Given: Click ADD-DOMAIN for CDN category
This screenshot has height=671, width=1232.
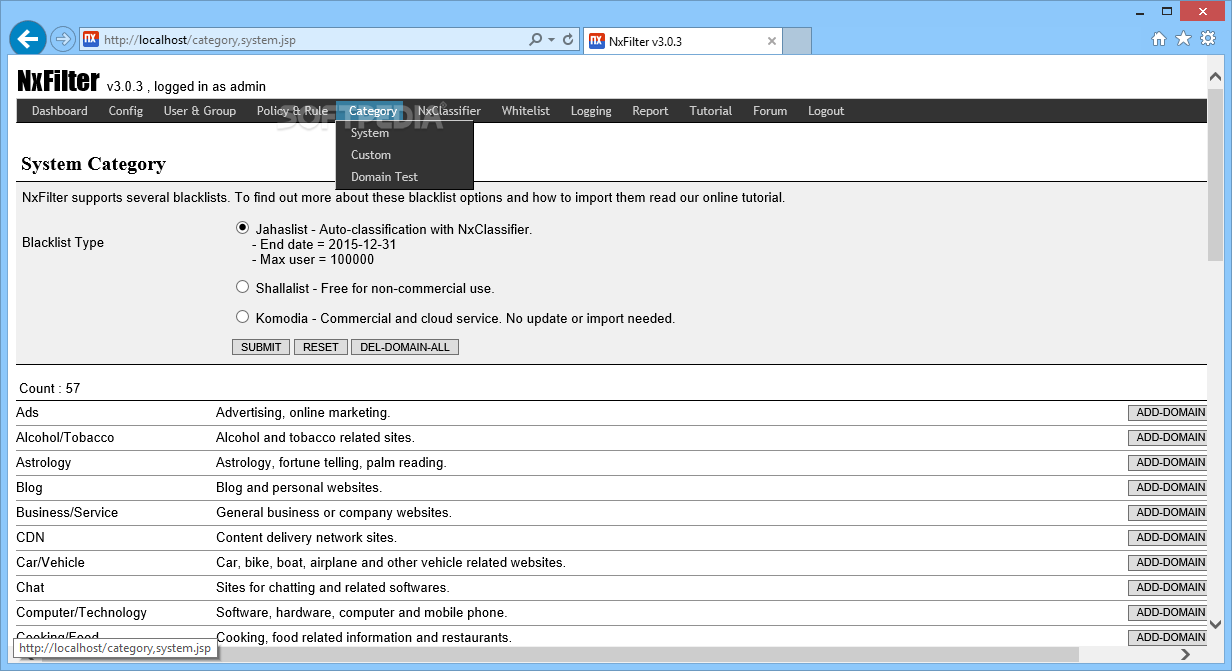Looking at the screenshot, I should [x=1167, y=537].
